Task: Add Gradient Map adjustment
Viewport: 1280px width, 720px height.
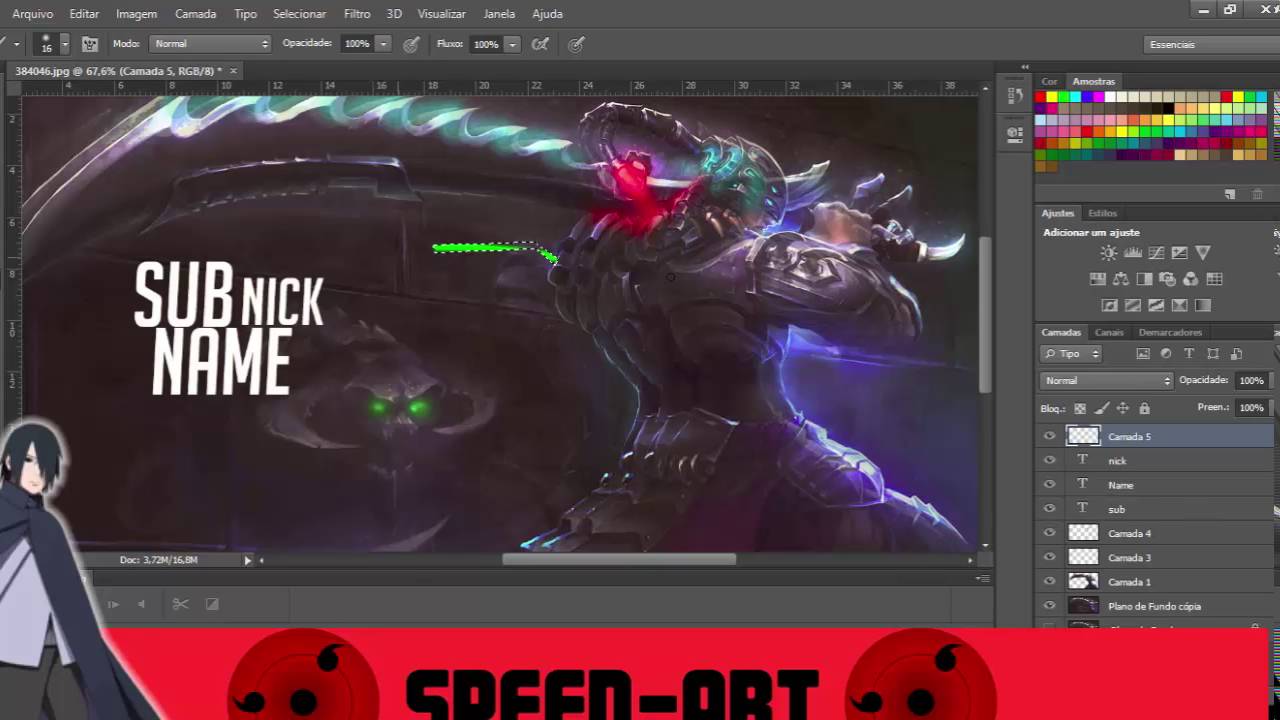Action: (1203, 305)
